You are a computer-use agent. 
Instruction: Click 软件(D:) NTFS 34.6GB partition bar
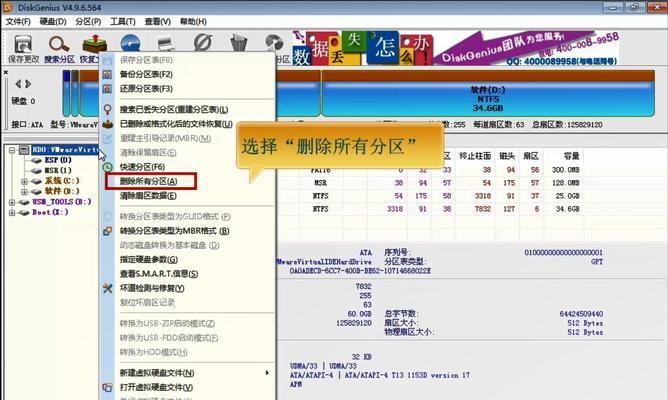488,94
